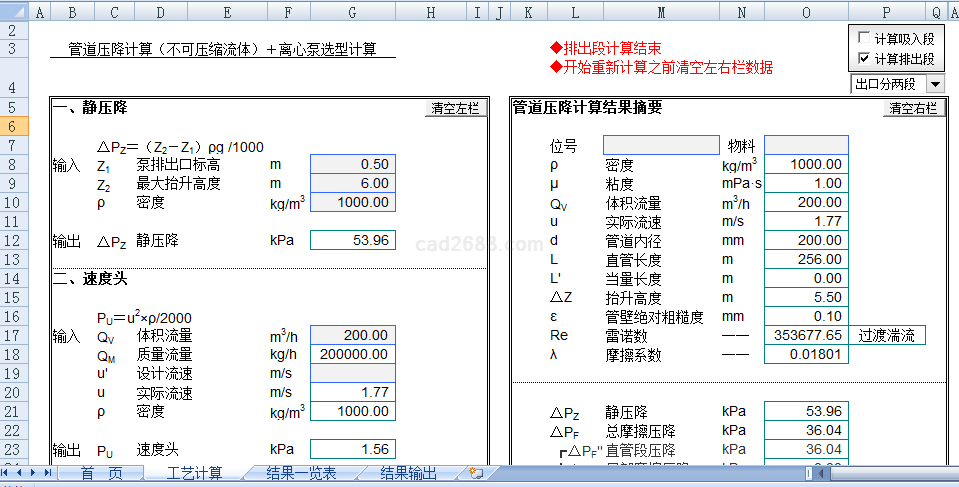Click the 泵排出口标高 input cell 0.50
Viewport: 959px width, 487px height.
click(x=352, y=165)
